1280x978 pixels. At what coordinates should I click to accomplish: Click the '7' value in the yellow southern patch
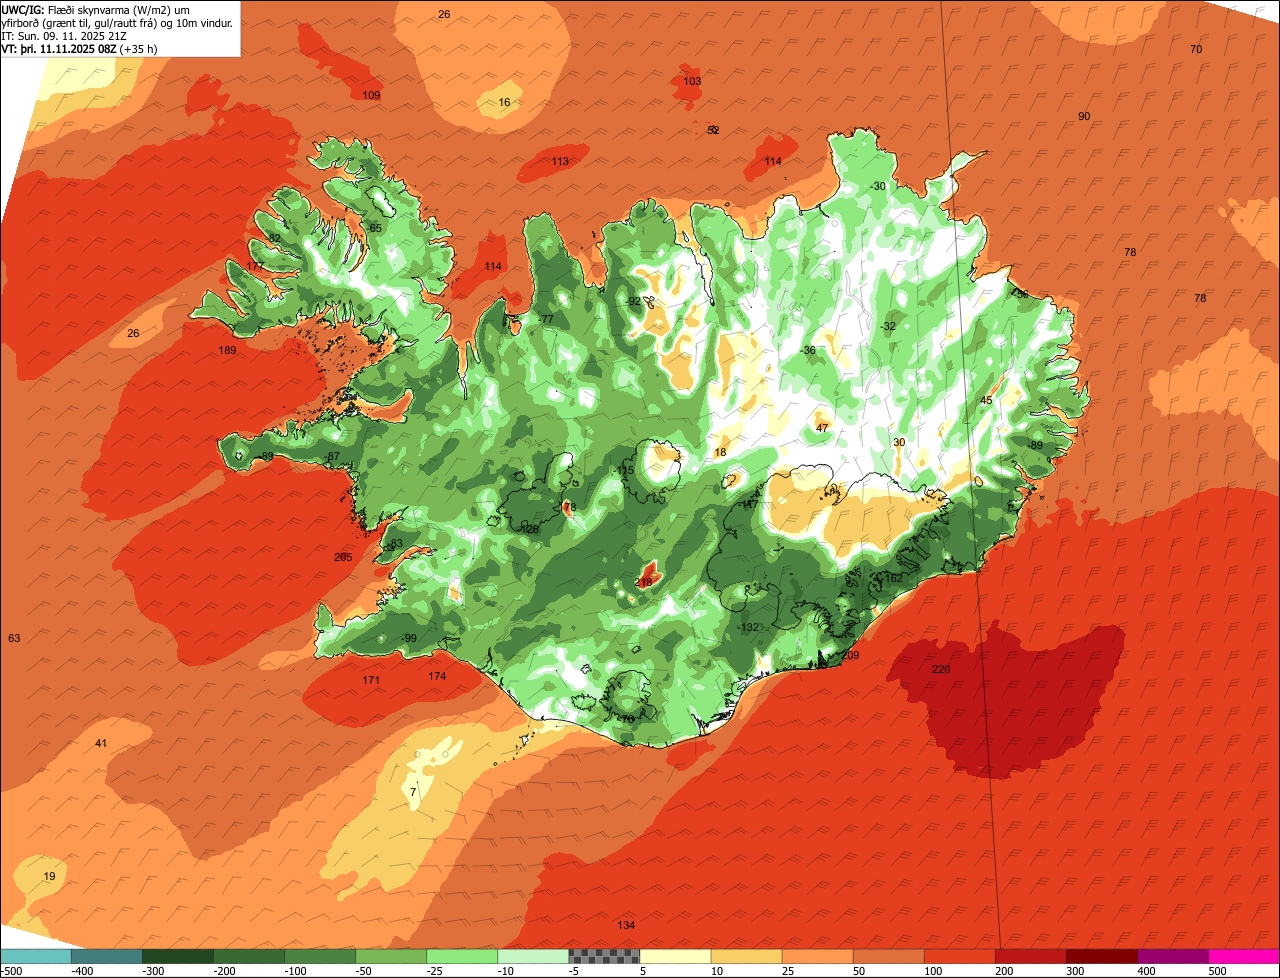(413, 793)
